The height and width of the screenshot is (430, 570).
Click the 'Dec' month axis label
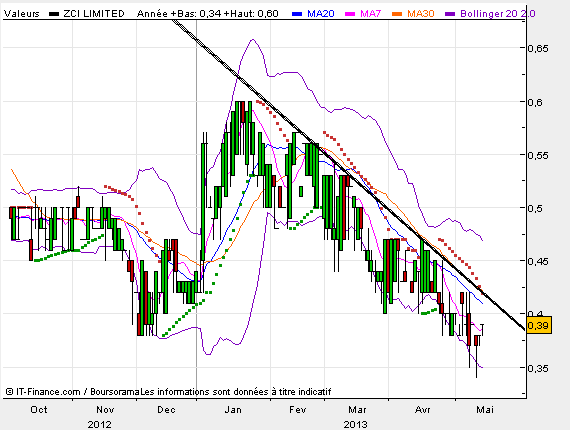[166, 410]
